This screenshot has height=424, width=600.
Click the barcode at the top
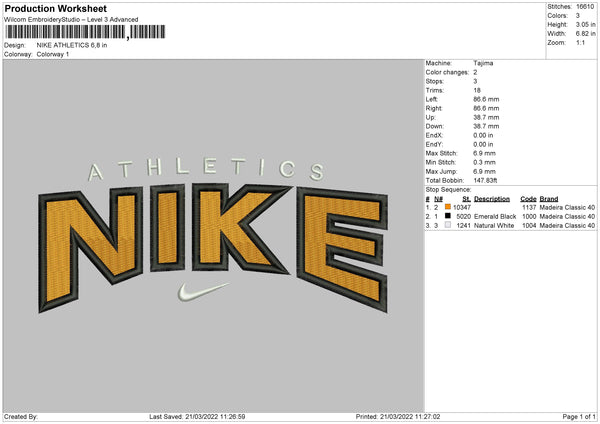point(85,32)
